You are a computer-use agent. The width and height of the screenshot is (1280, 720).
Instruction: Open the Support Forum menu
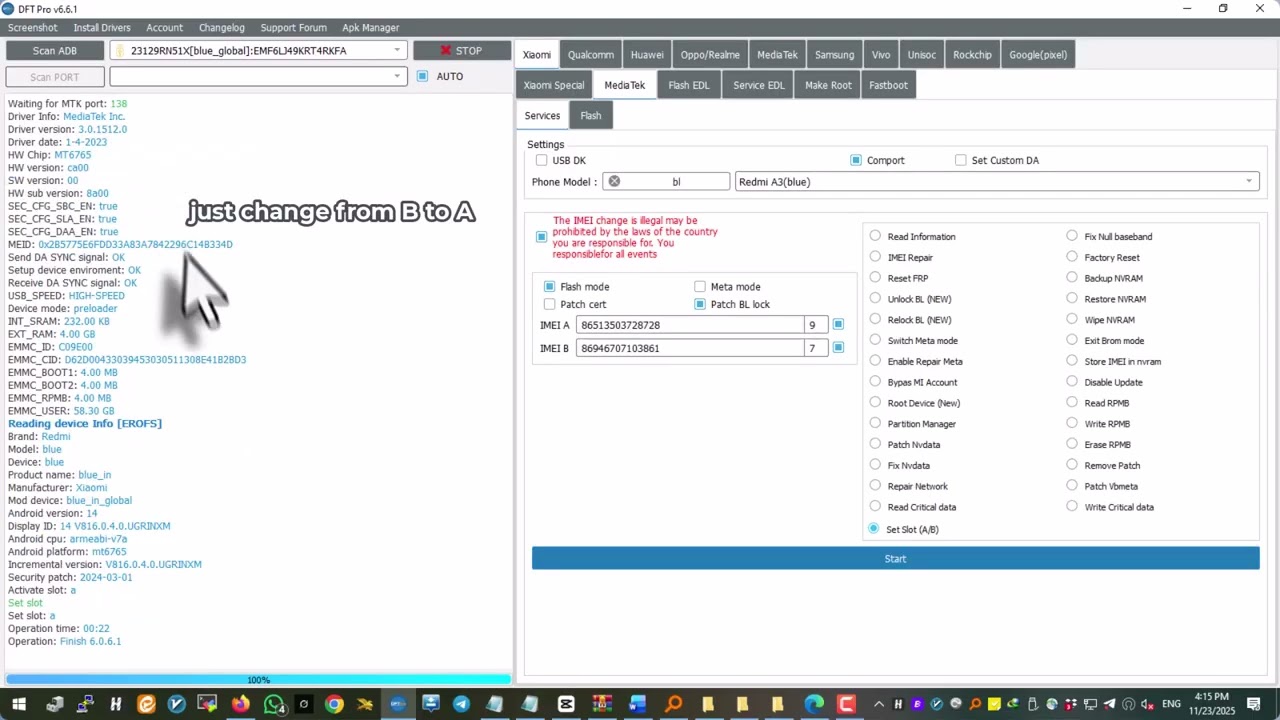(x=293, y=27)
